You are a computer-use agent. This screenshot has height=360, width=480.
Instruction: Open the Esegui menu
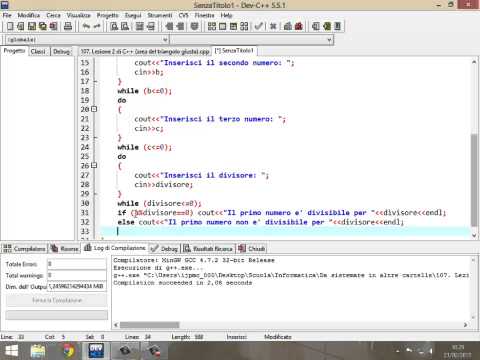tap(133, 15)
